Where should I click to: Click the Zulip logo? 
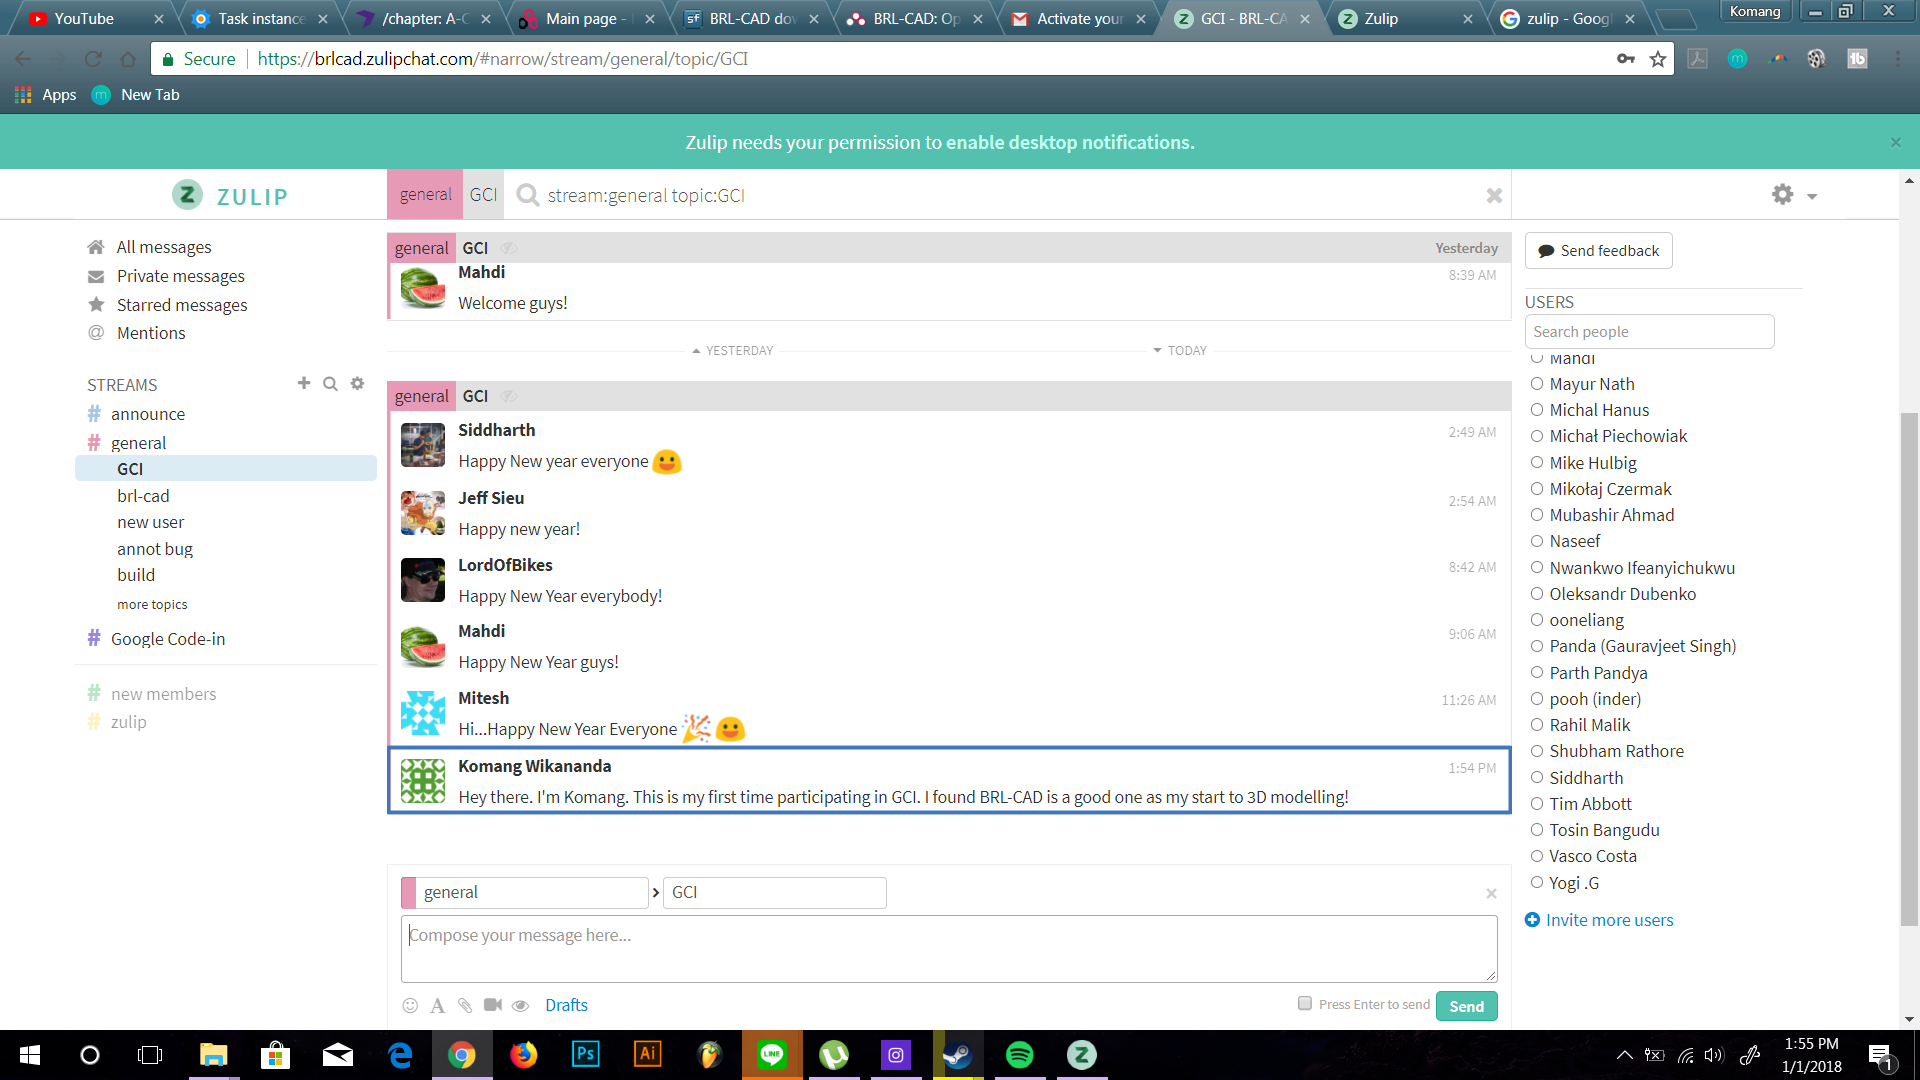coord(229,195)
